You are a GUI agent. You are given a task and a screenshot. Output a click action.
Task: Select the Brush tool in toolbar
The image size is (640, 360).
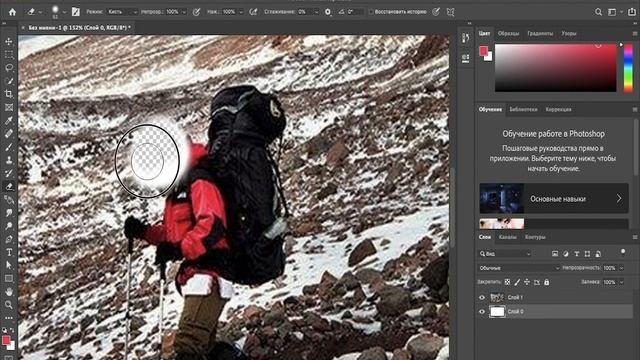tap(9, 147)
